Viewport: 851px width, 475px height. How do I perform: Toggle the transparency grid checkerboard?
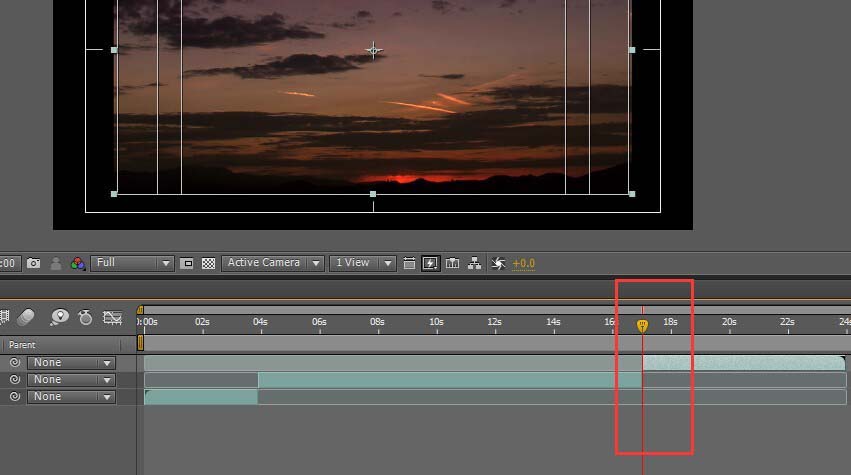208,263
